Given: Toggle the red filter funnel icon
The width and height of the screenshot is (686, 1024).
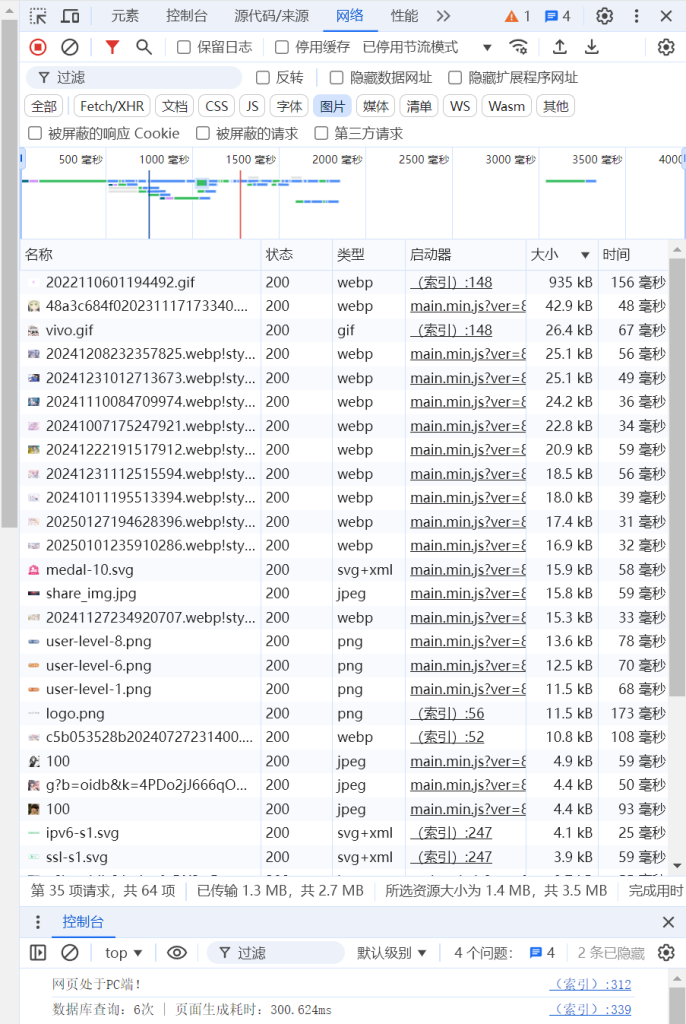Looking at the screenshot, I should 112,47.
